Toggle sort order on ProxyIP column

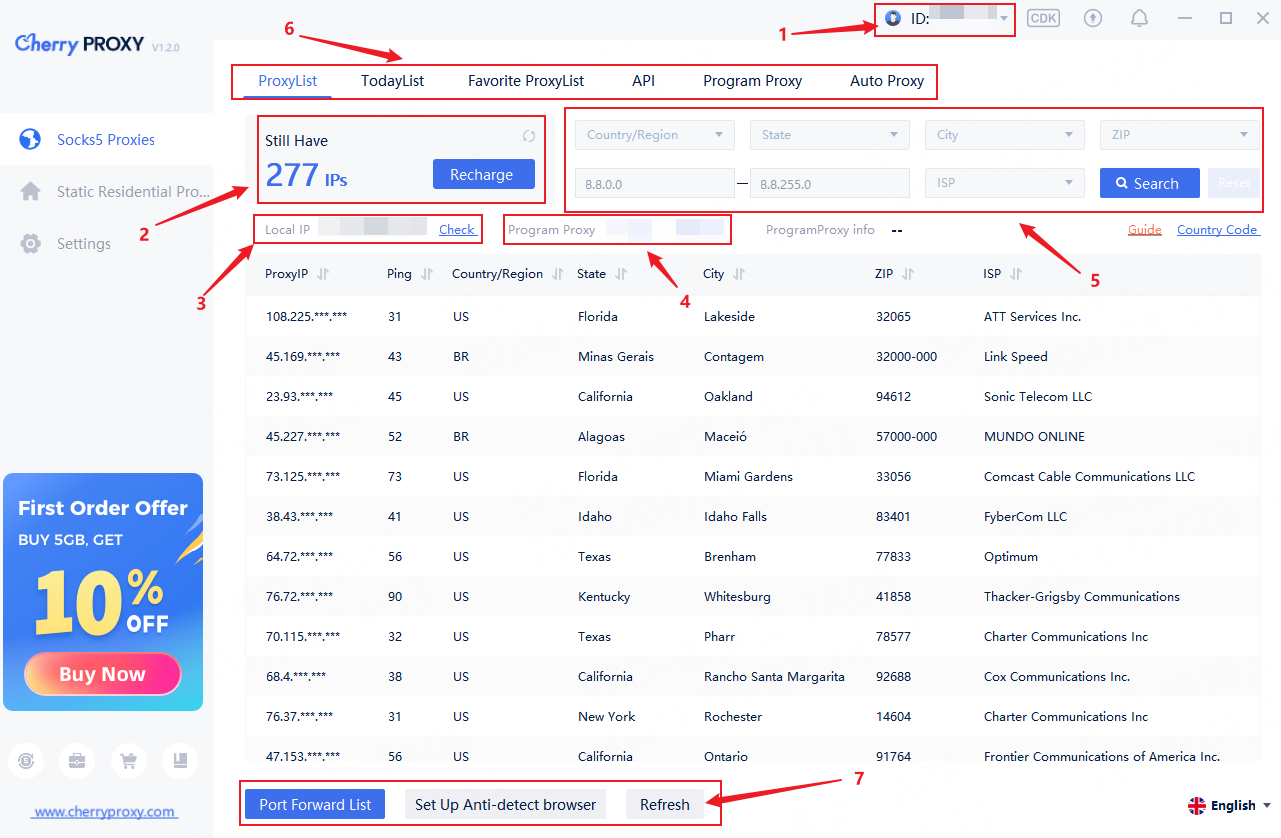click(x=324, y=274)
